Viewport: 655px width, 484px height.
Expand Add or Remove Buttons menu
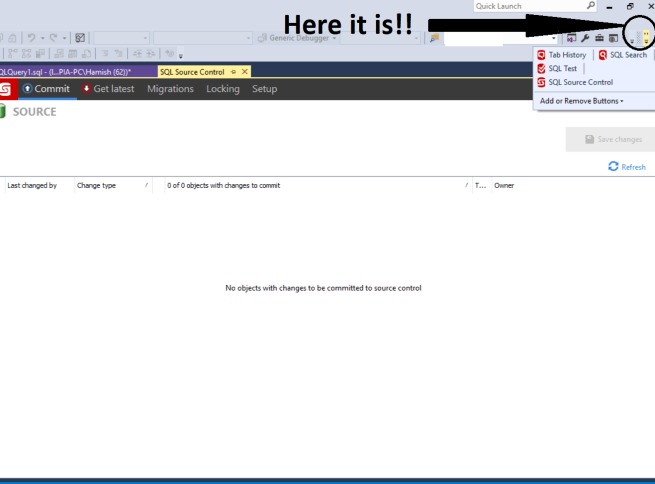[581, 101]
